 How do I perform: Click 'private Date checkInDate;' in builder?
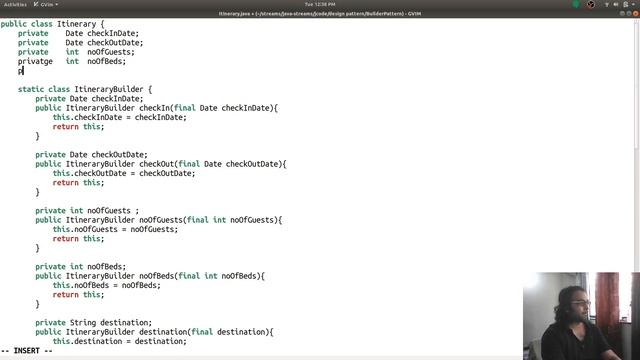[89, 99]
